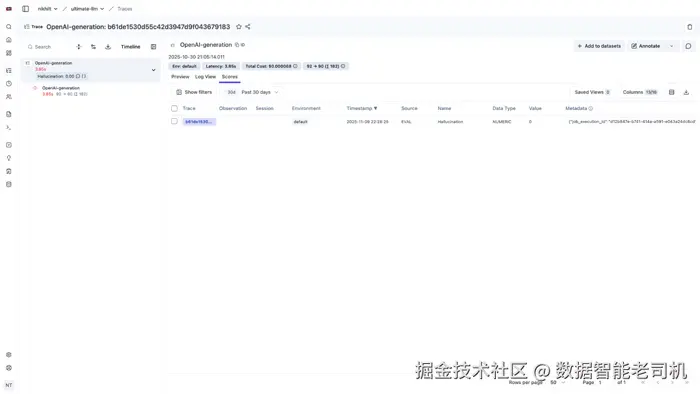Click Source column header
Screen dimensions: 700x394
pos(409,108)
